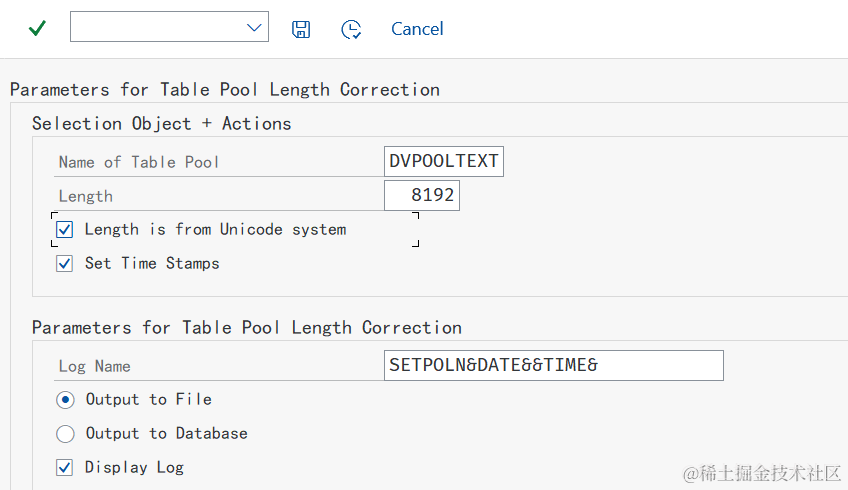848x490 pixels.
Task: Toggle the Display Log checkbox
Action: click(x=65, y=468)
